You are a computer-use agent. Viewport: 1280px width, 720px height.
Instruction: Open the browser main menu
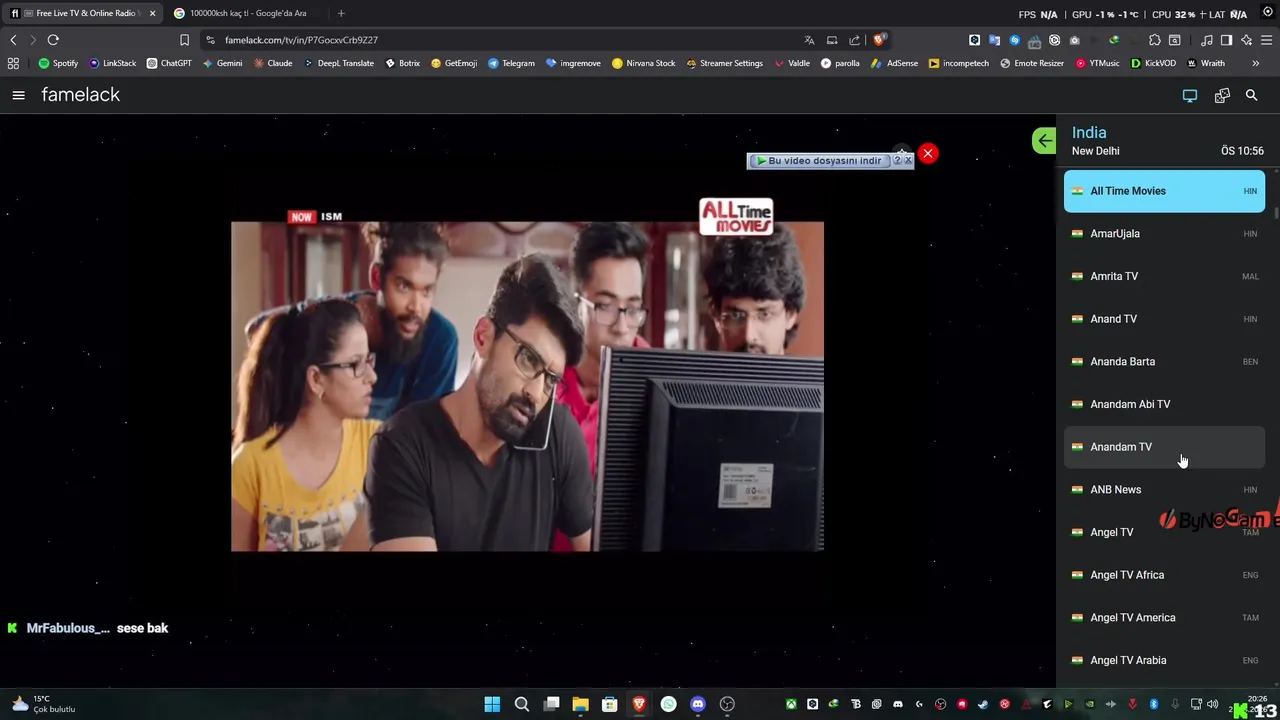1266,40
